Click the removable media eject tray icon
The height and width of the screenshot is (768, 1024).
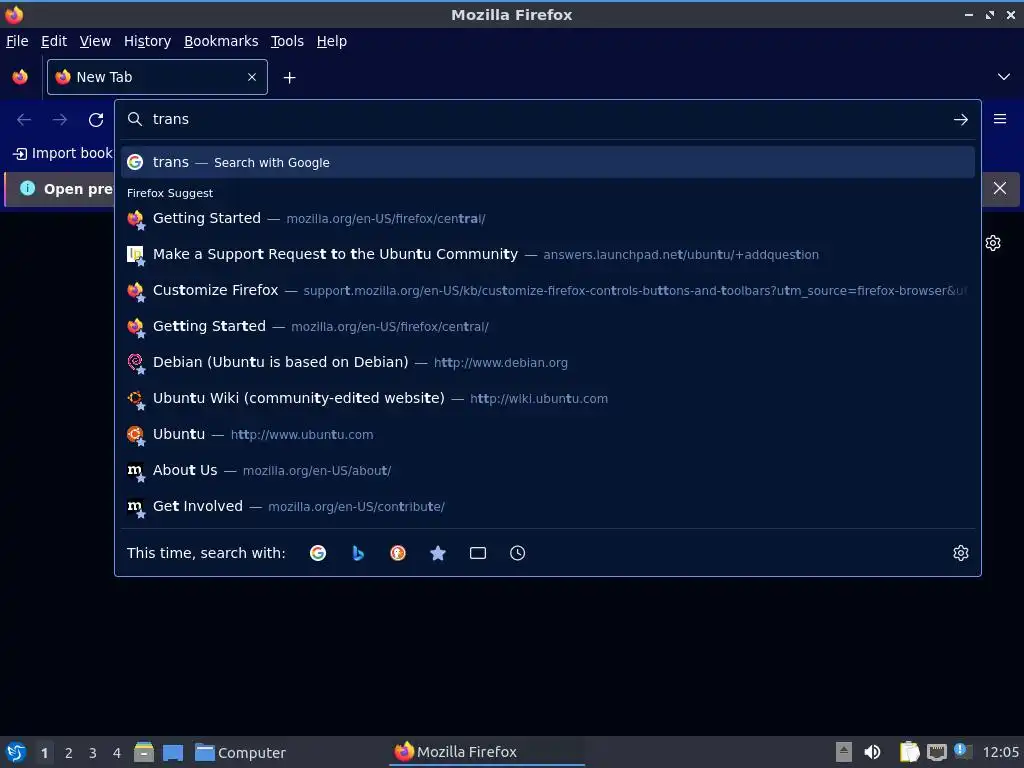click(844, 752)
